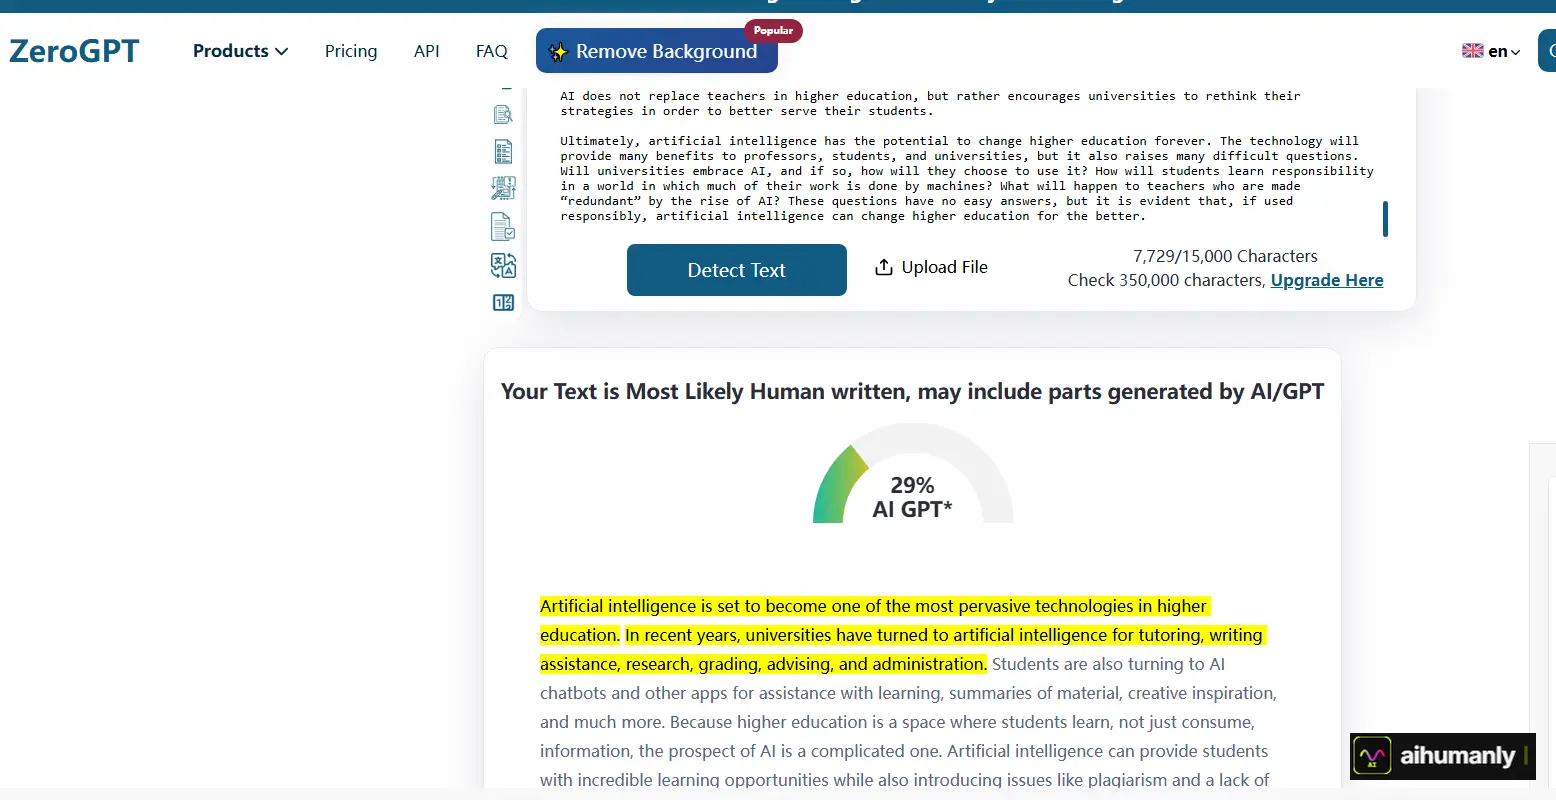The height and width of the screenshot is (800, 1556).
Task: Click the text 'Check 350,000 characters,'
Action: (x=1166, y=280)
